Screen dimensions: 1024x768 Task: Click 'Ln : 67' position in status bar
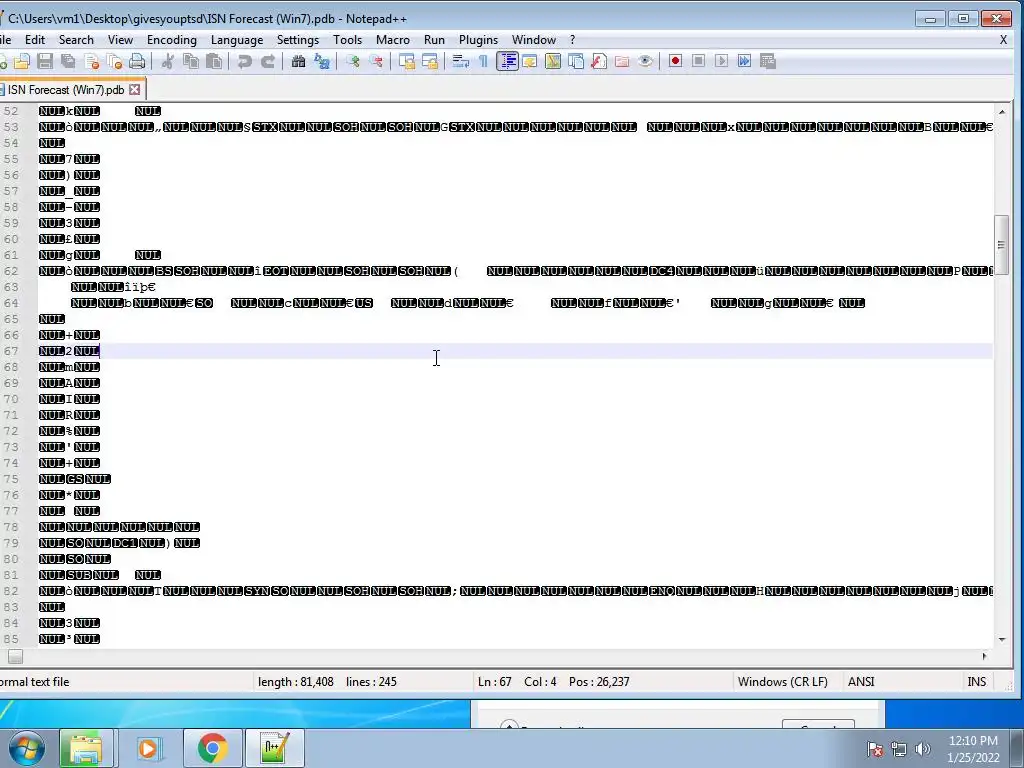pos(494,682)
